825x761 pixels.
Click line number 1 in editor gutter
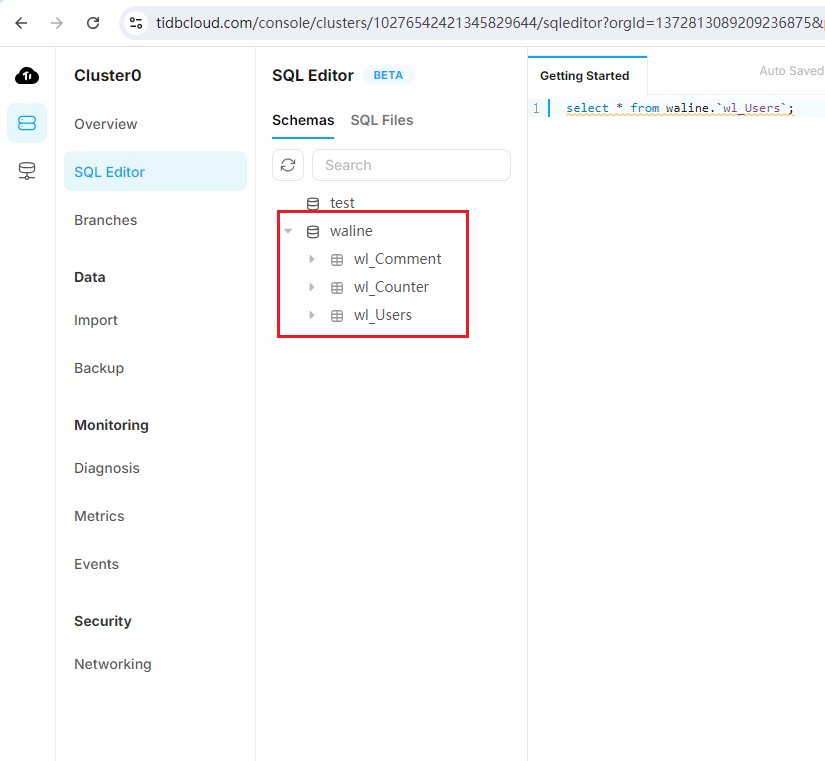point(536,108)
